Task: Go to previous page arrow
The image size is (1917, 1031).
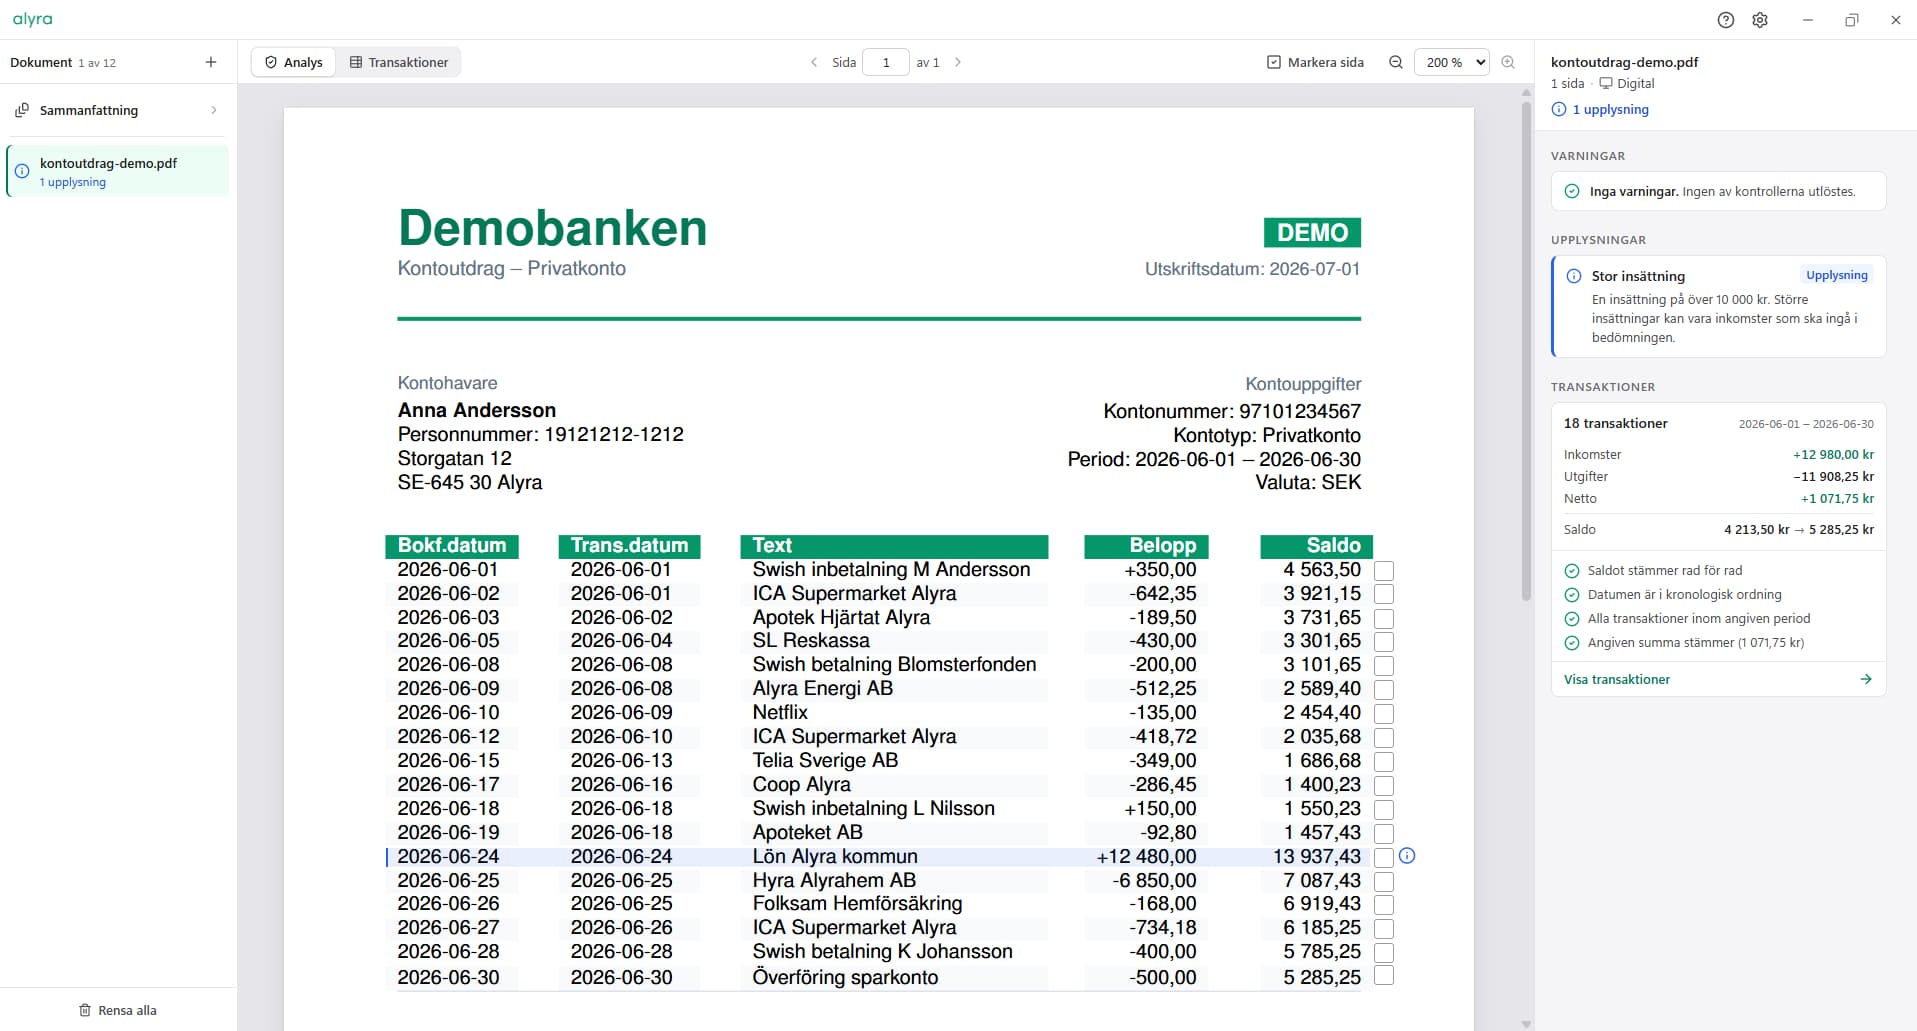Action: tap(814, 62)
